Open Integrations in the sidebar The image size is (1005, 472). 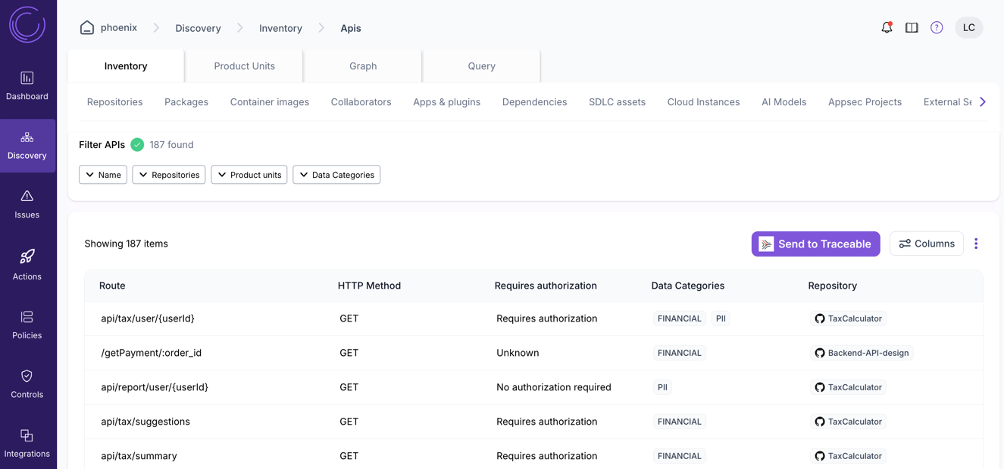[x=27, y=443]
